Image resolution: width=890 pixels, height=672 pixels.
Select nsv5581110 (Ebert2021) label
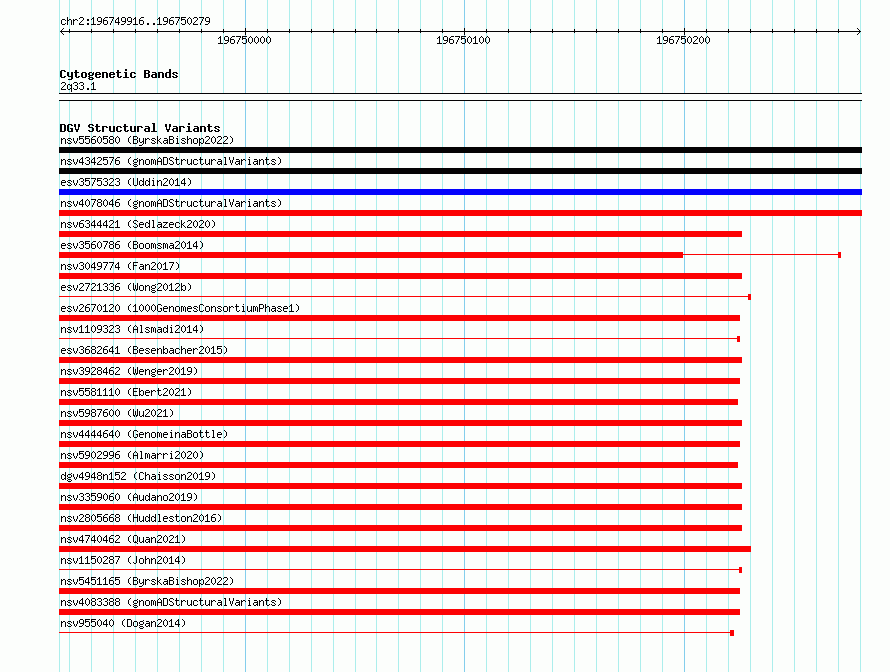point(126,392)
